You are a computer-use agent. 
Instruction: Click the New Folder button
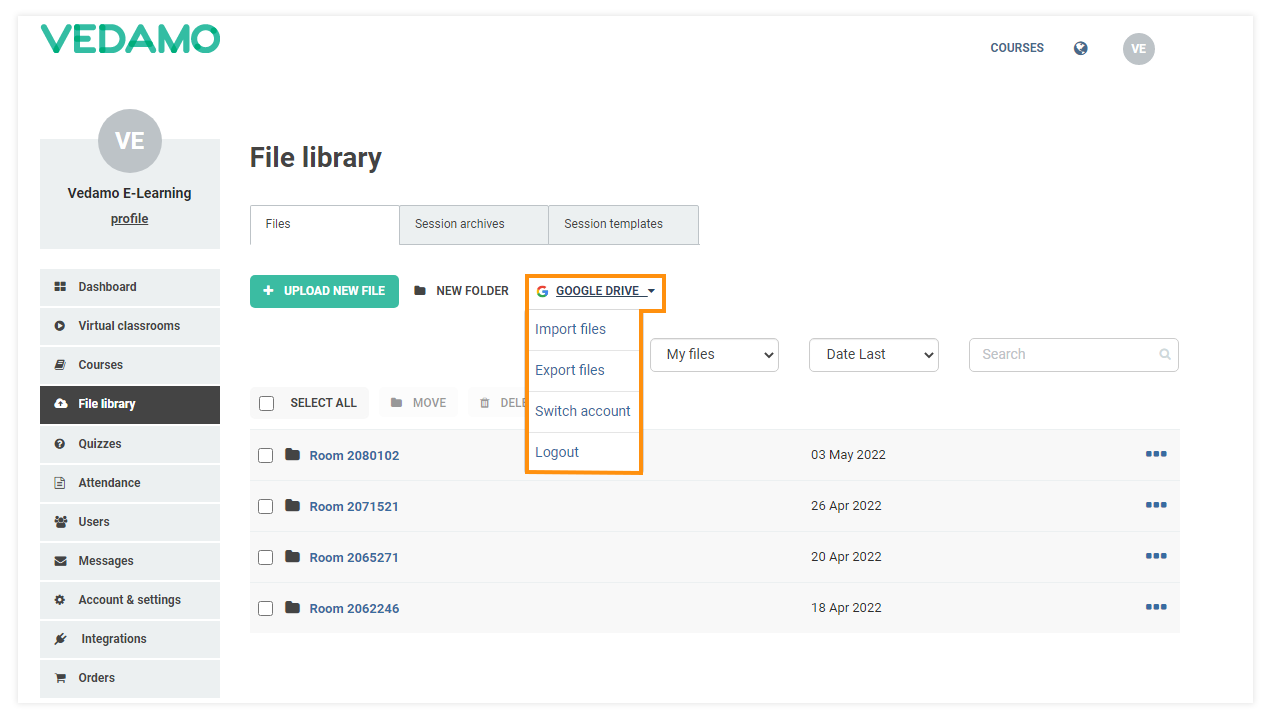(462, 291)
